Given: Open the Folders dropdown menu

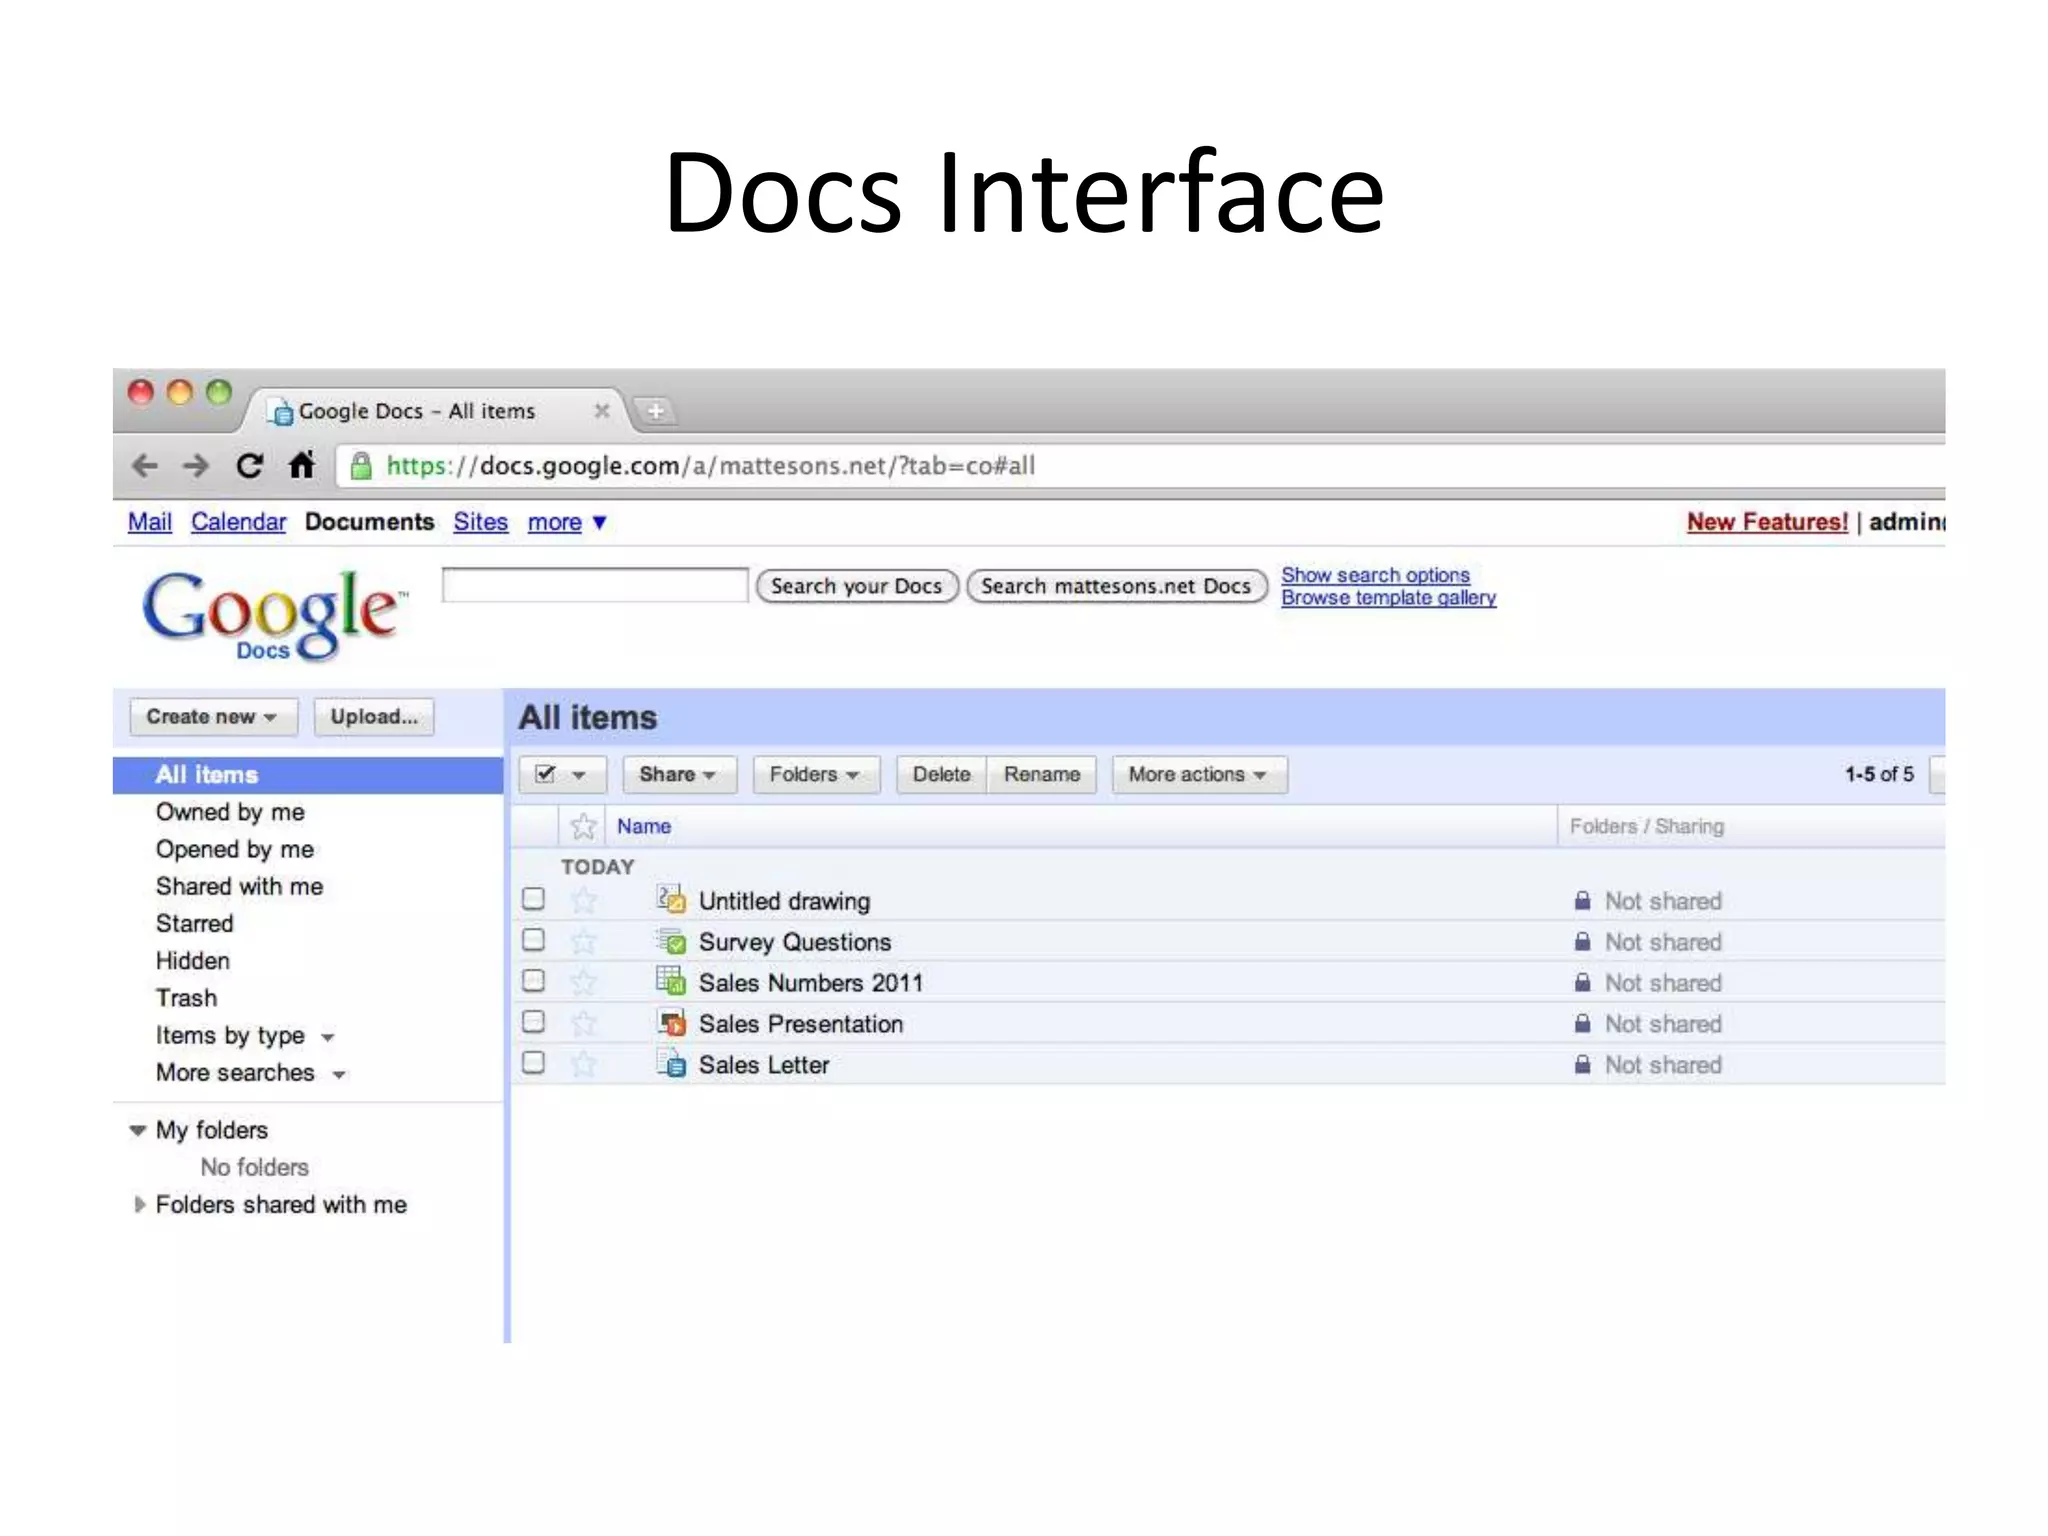Looking at the screenshot, I should (x=816, y=774).
